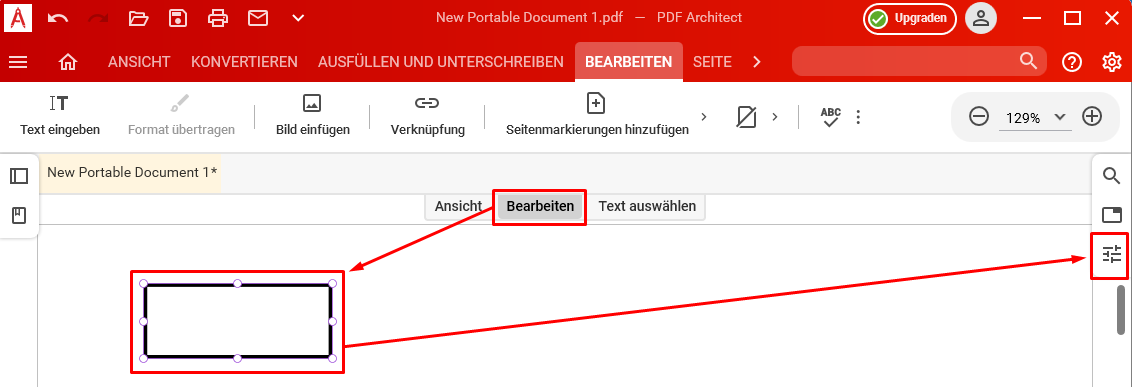
Task: Toggle the Ansicht view mode
Action: [458, 206]
